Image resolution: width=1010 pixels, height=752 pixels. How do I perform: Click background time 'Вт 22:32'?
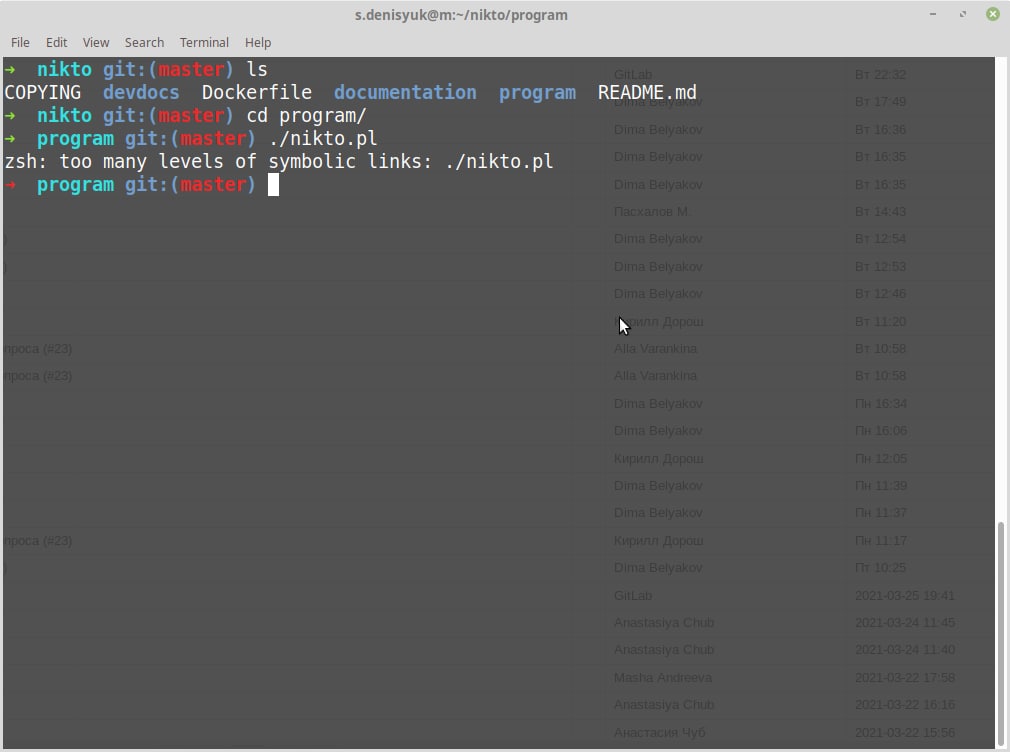pos(880,75)
